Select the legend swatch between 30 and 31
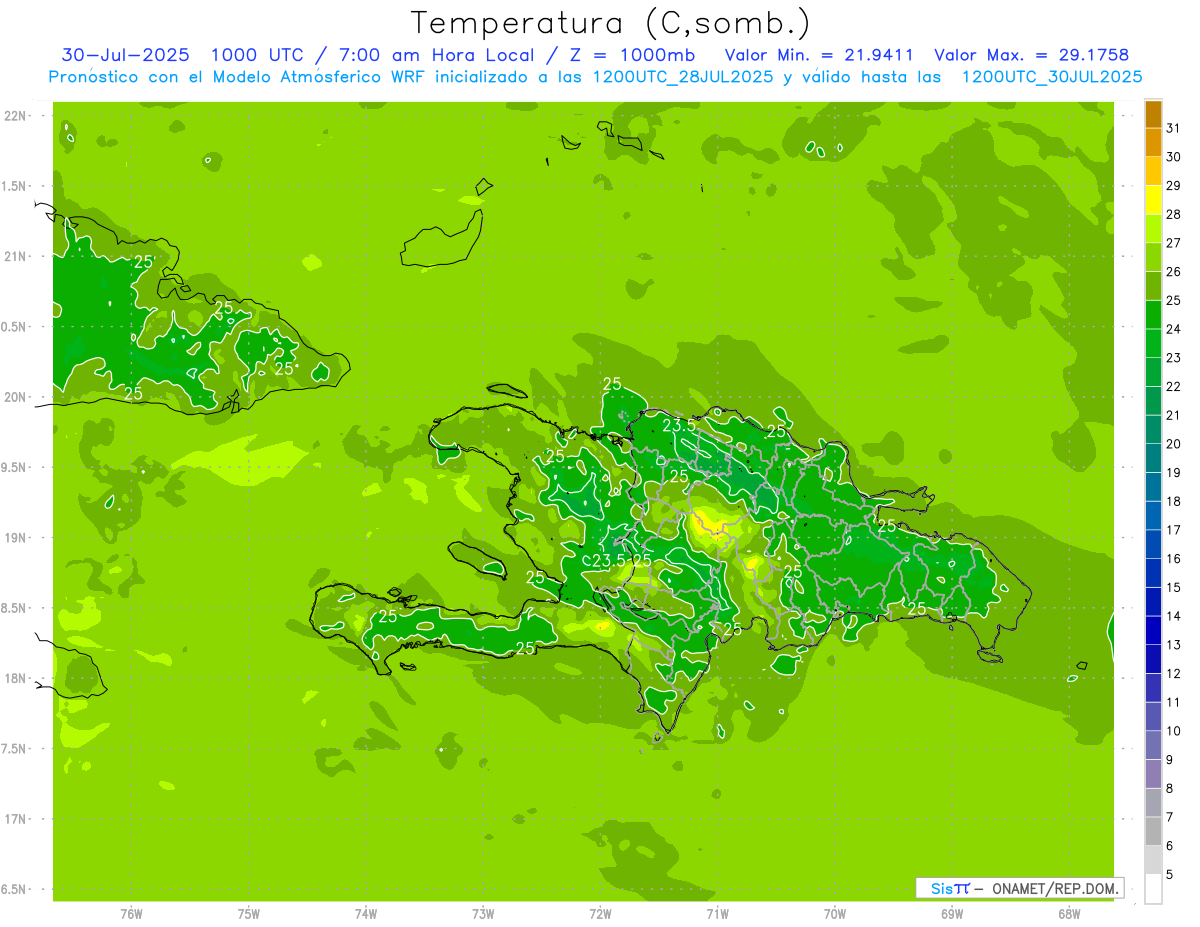The width and height of the screenshot is (1200, 927). [x=1153, y=142]
